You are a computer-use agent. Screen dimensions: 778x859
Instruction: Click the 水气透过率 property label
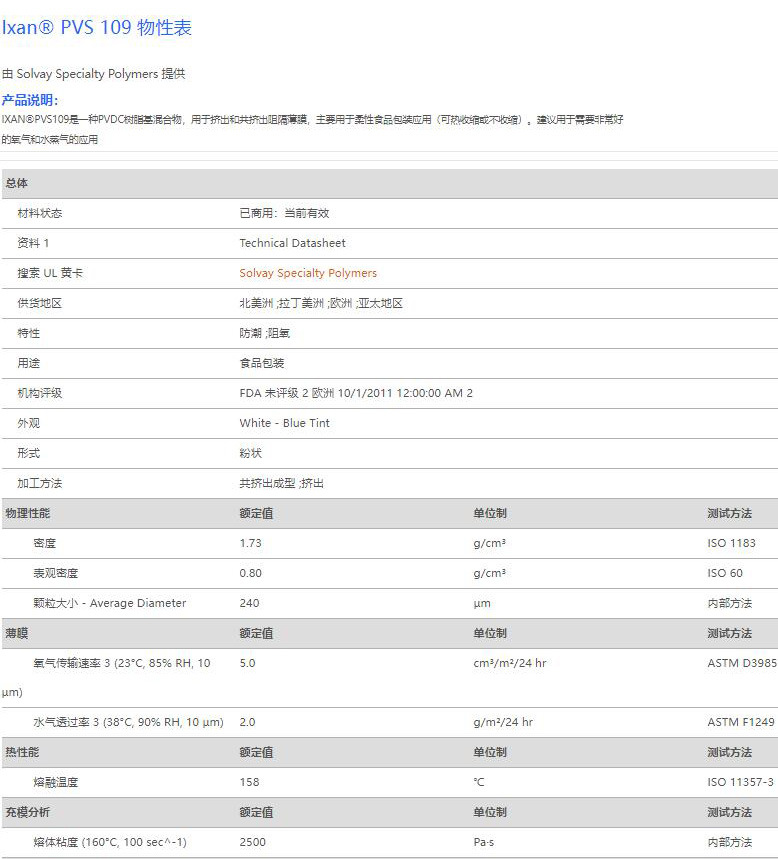pyautogui.click(x=128, y=722)
